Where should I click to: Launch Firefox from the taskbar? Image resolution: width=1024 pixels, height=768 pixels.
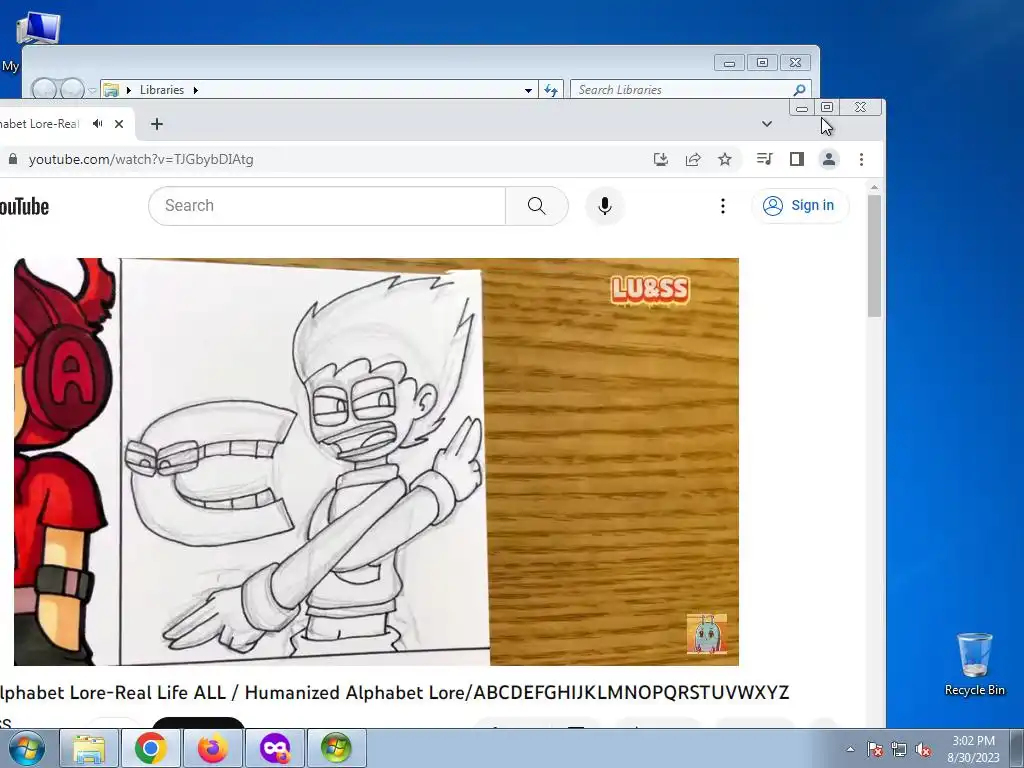tap(213, 748)
